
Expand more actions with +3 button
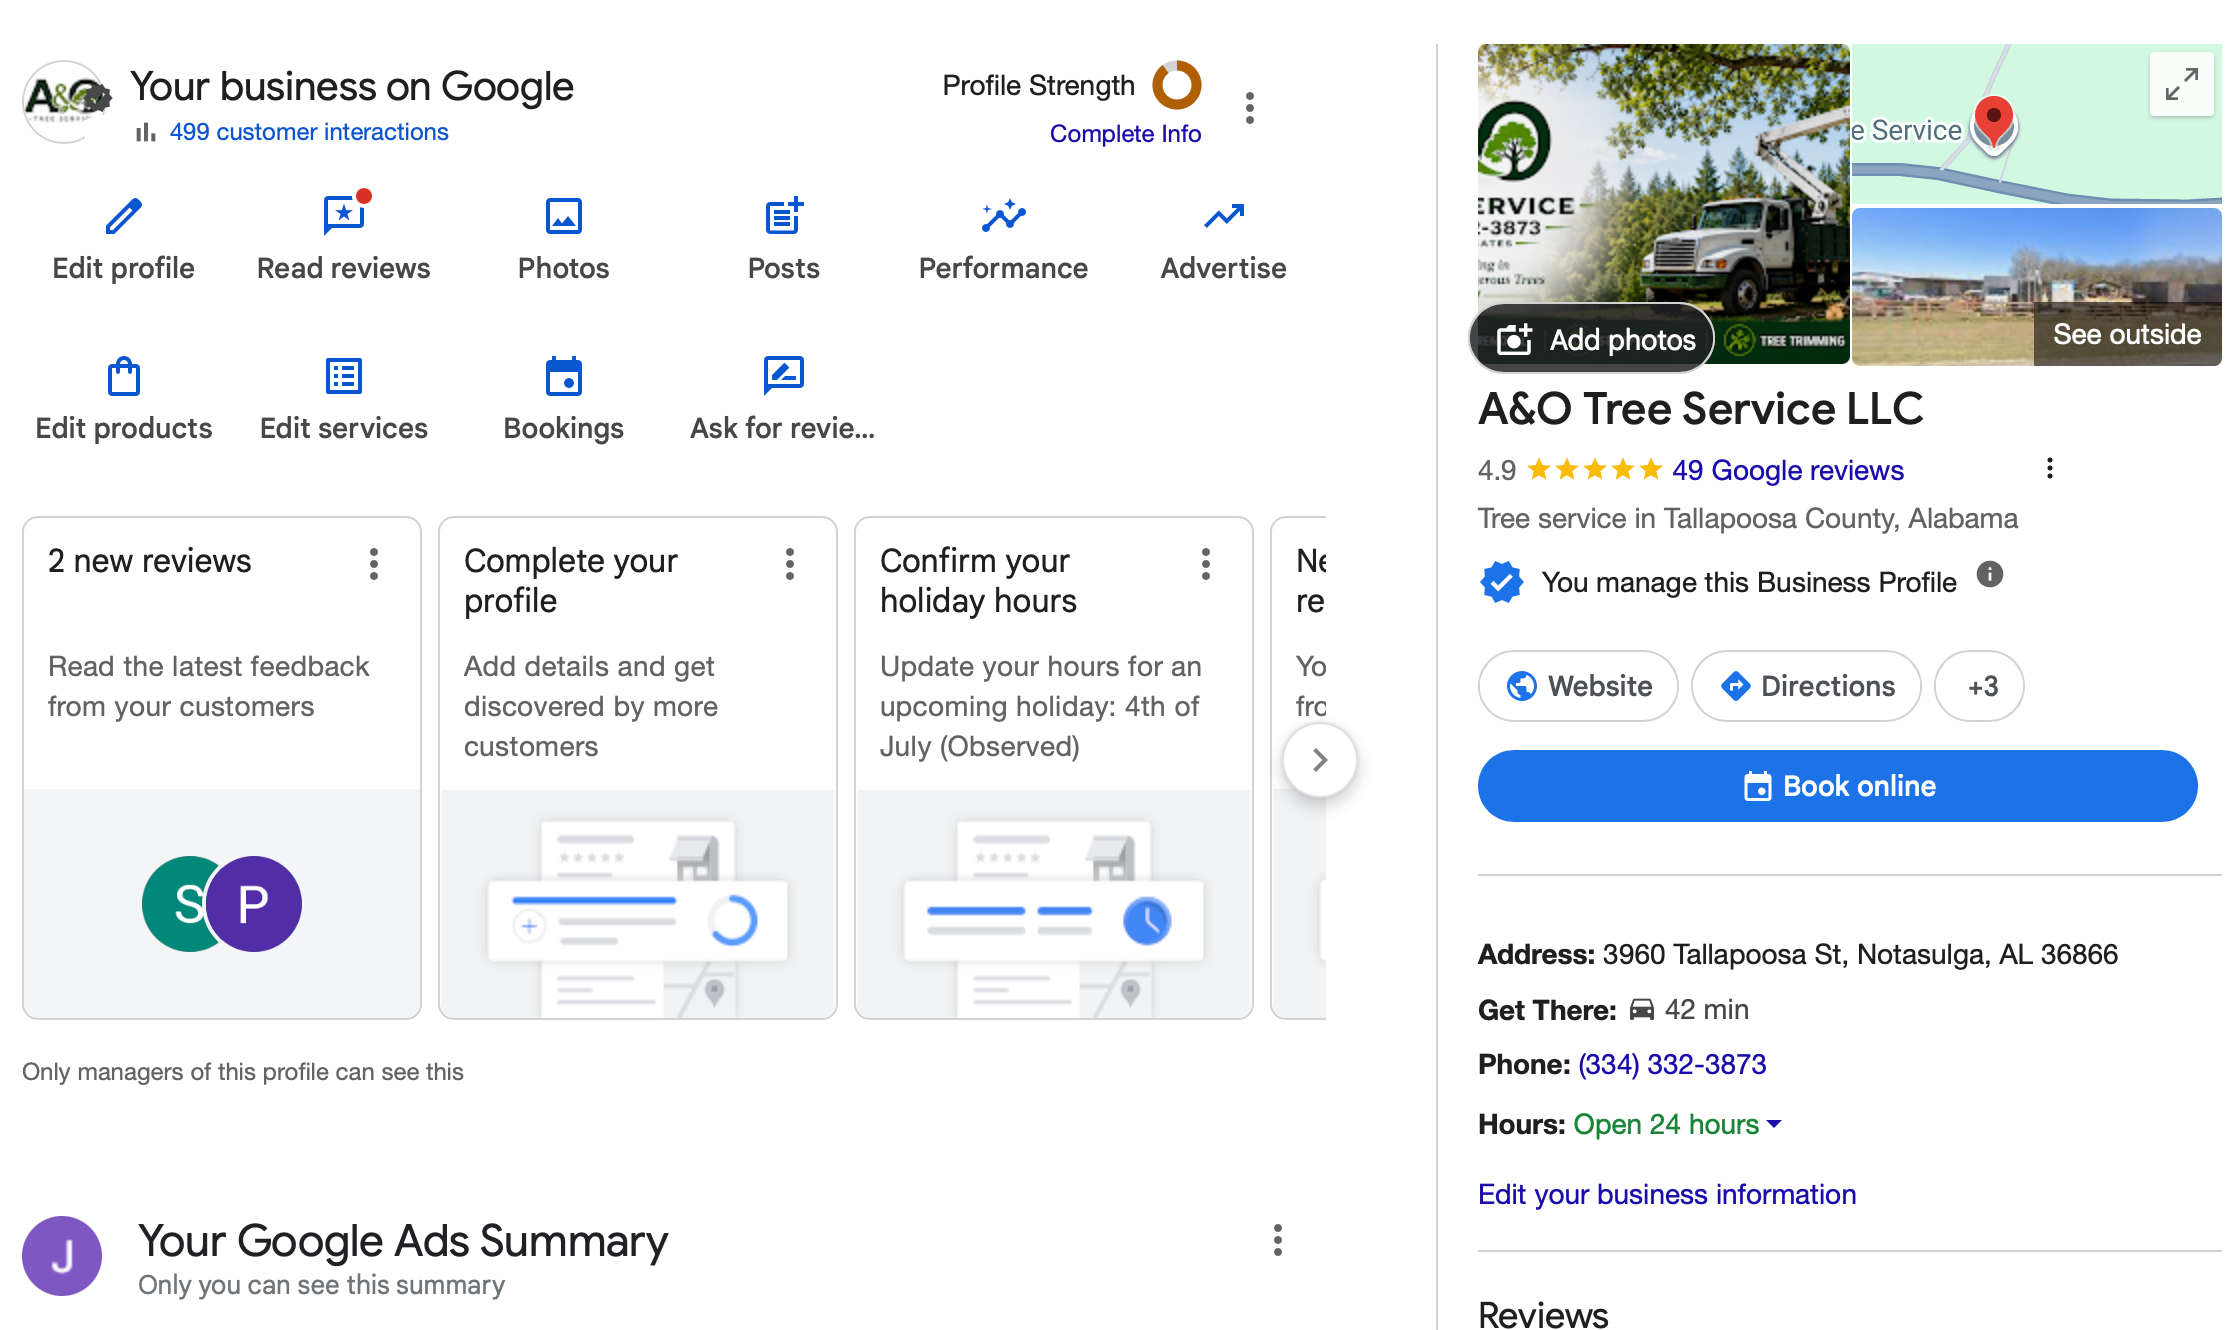click(x=1979, y=686)
